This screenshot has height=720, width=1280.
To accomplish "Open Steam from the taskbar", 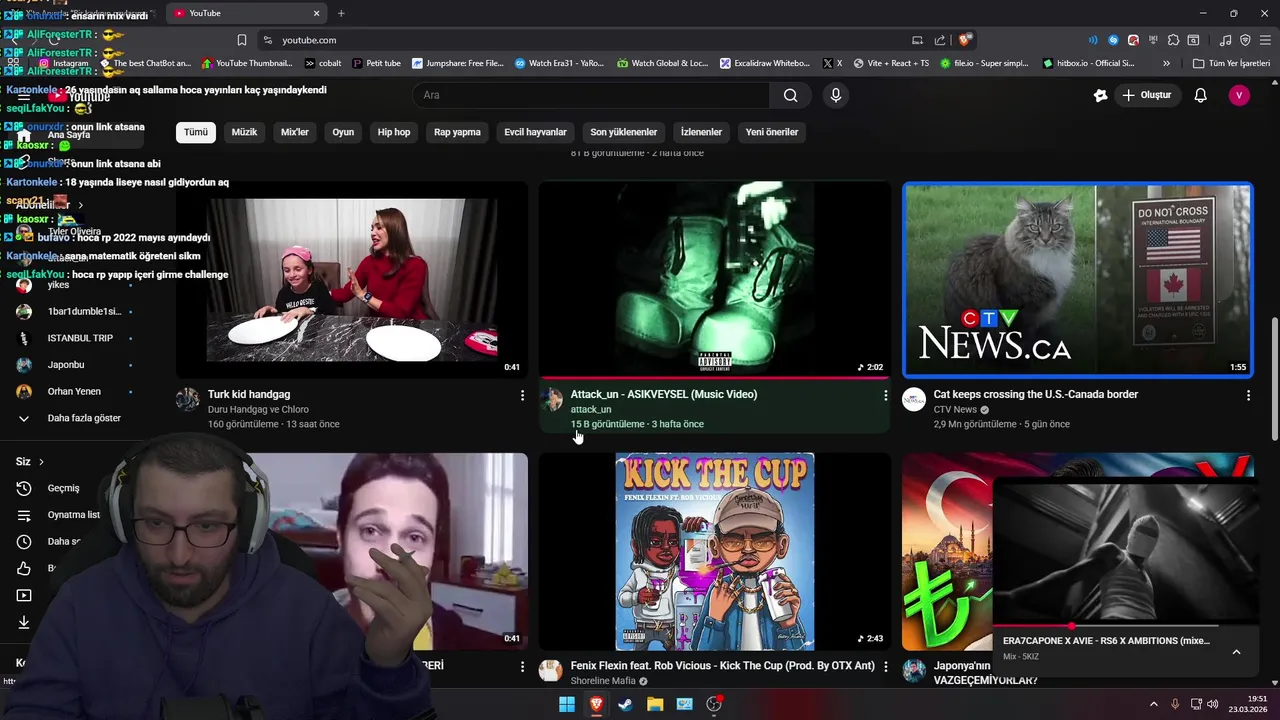I will tap(626, 704).
